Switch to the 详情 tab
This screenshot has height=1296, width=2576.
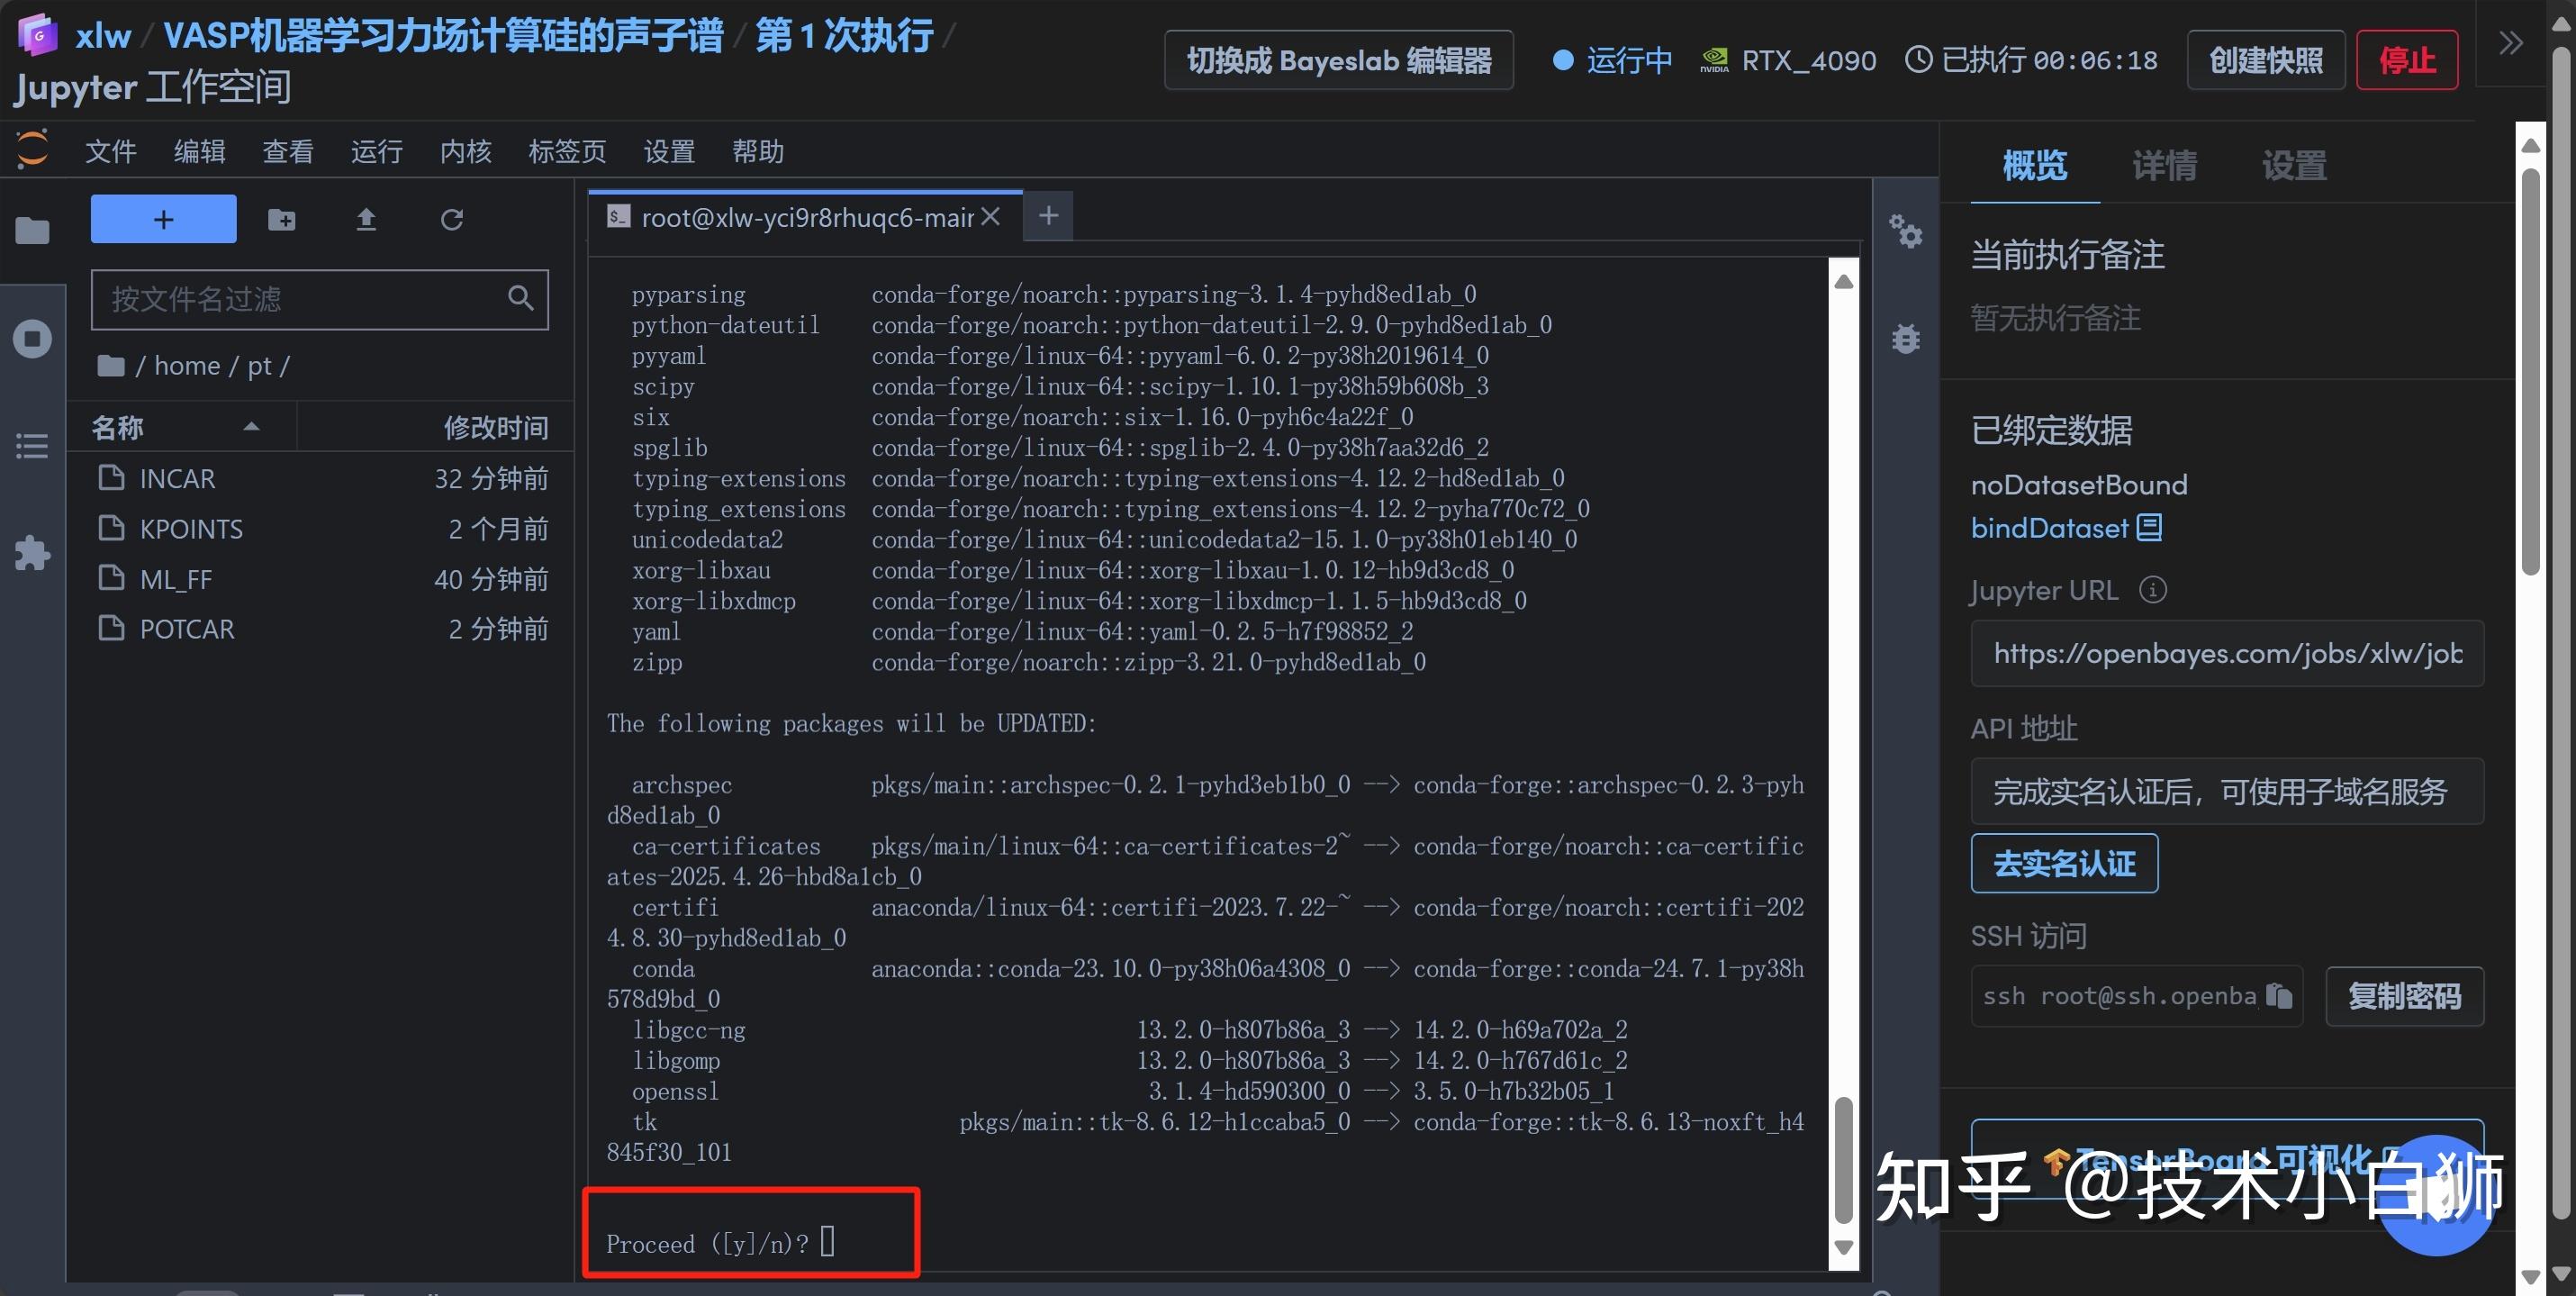pos(2165,165)
